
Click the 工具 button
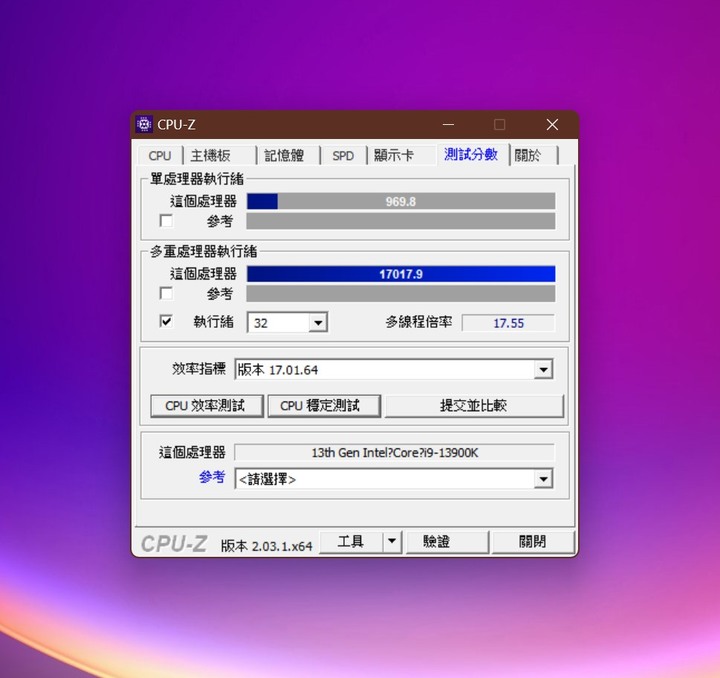coord(351,542)
